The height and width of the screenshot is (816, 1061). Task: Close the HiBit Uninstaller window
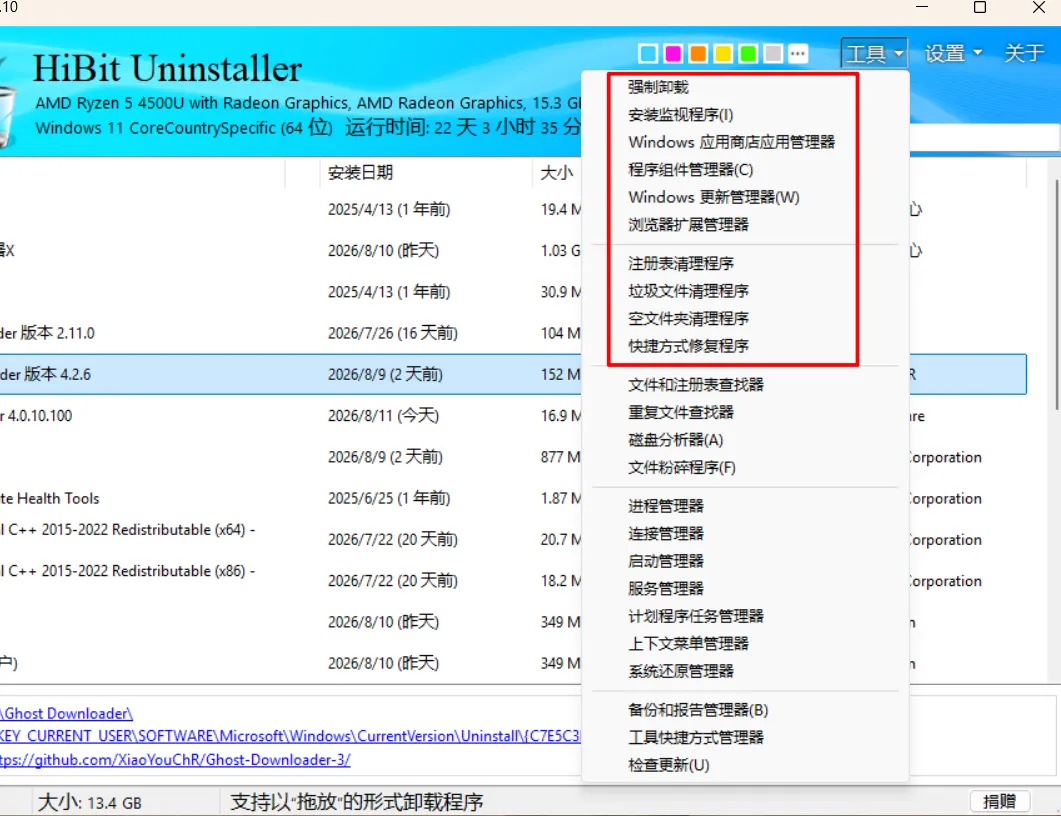coord(1039,7)
